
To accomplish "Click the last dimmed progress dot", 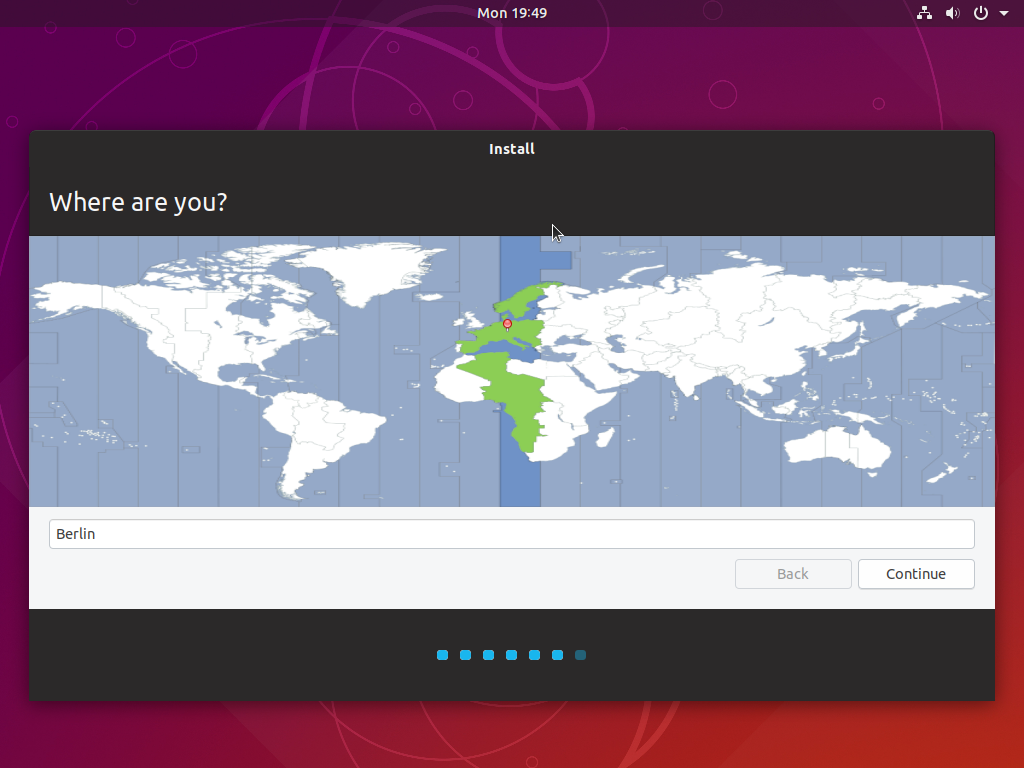I will (581, 655).
